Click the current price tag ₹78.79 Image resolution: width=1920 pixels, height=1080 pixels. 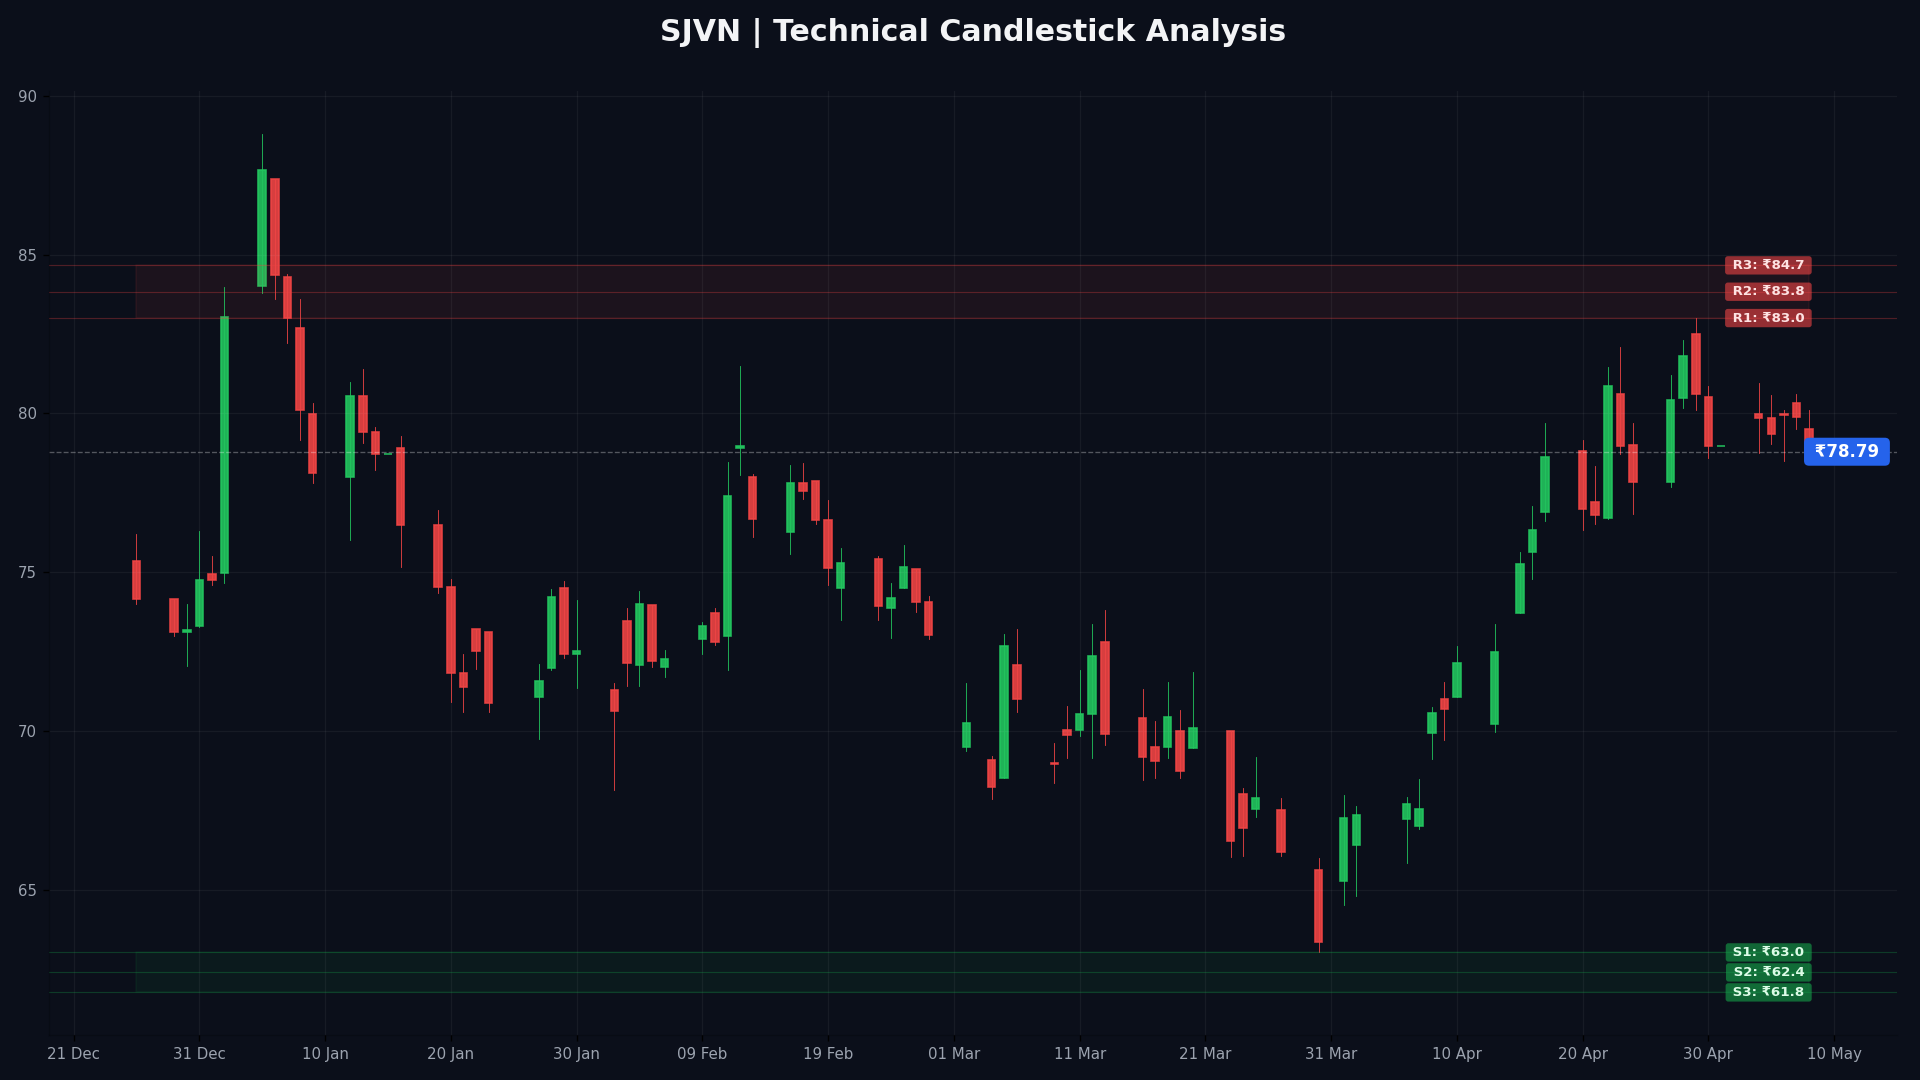coord(1846,452)
